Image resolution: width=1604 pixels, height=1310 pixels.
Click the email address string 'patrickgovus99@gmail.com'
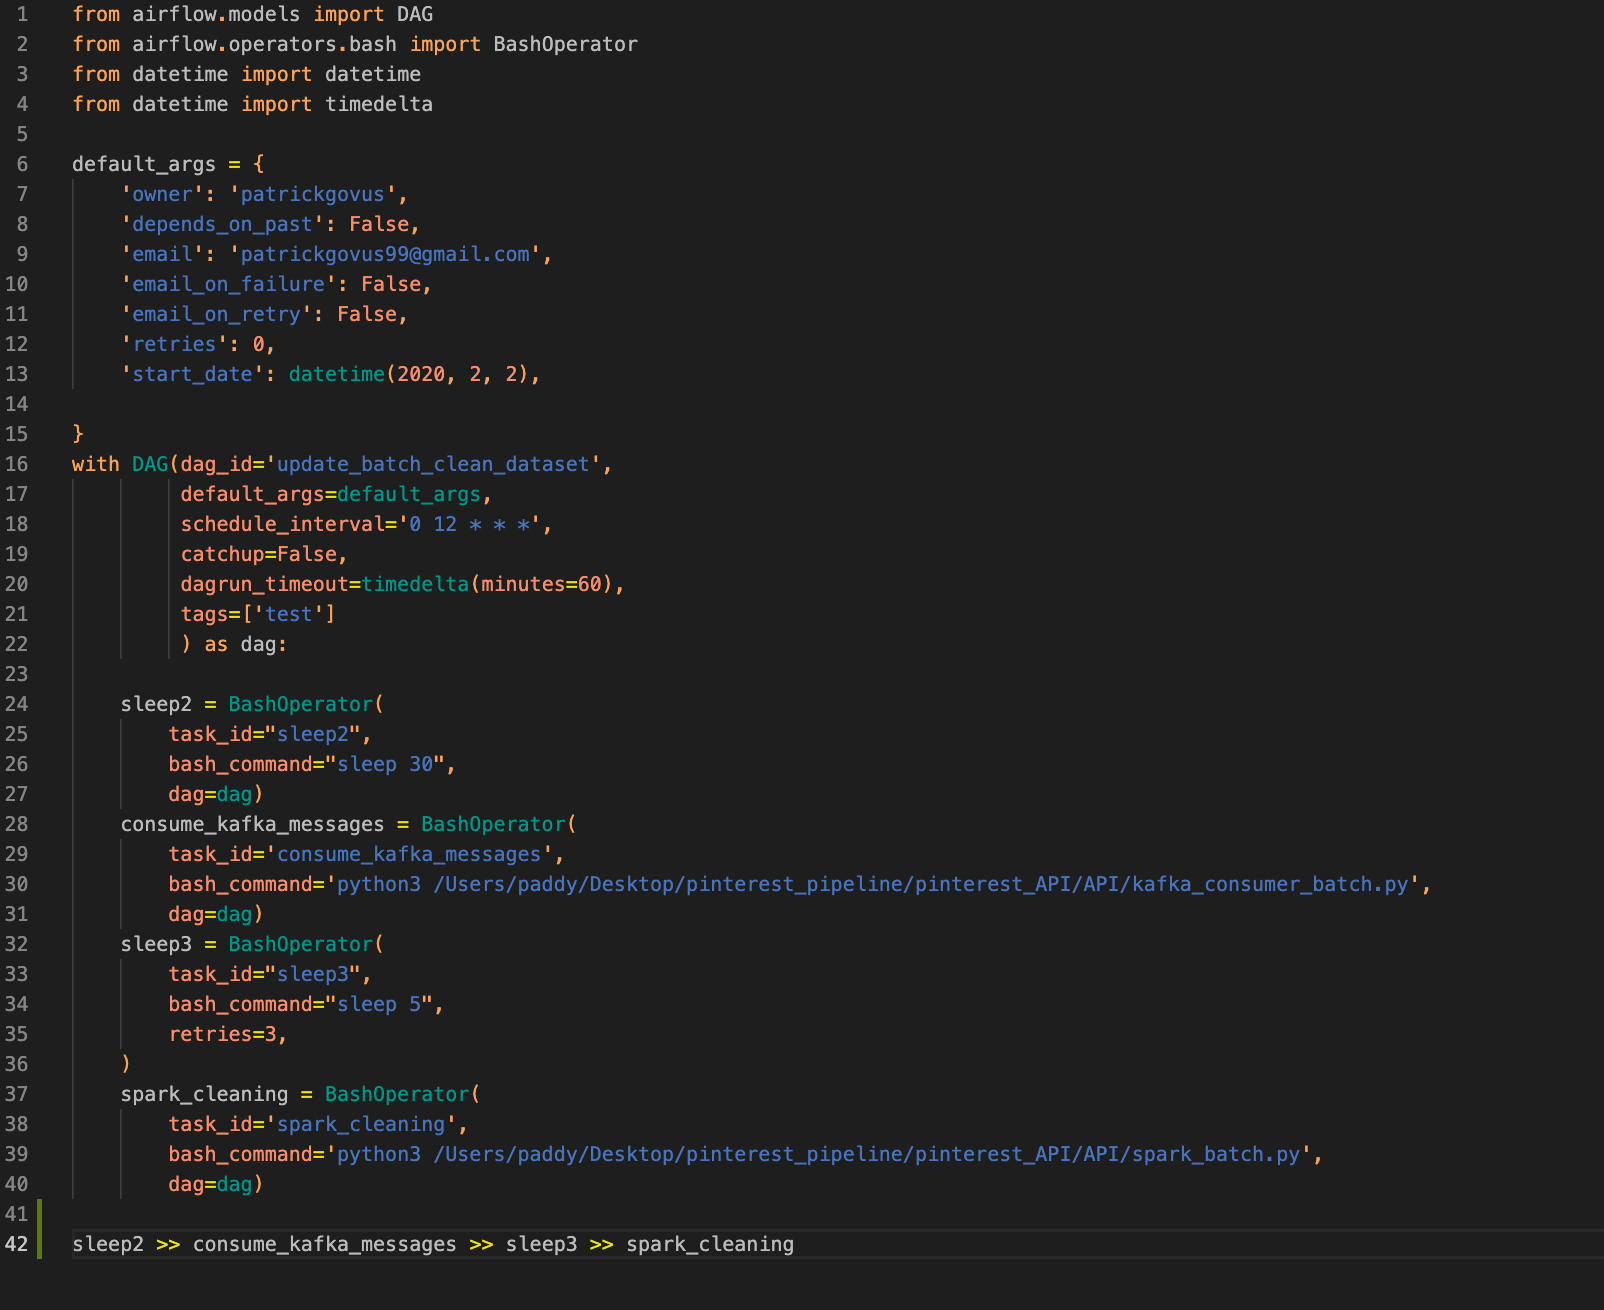point(385,254)
